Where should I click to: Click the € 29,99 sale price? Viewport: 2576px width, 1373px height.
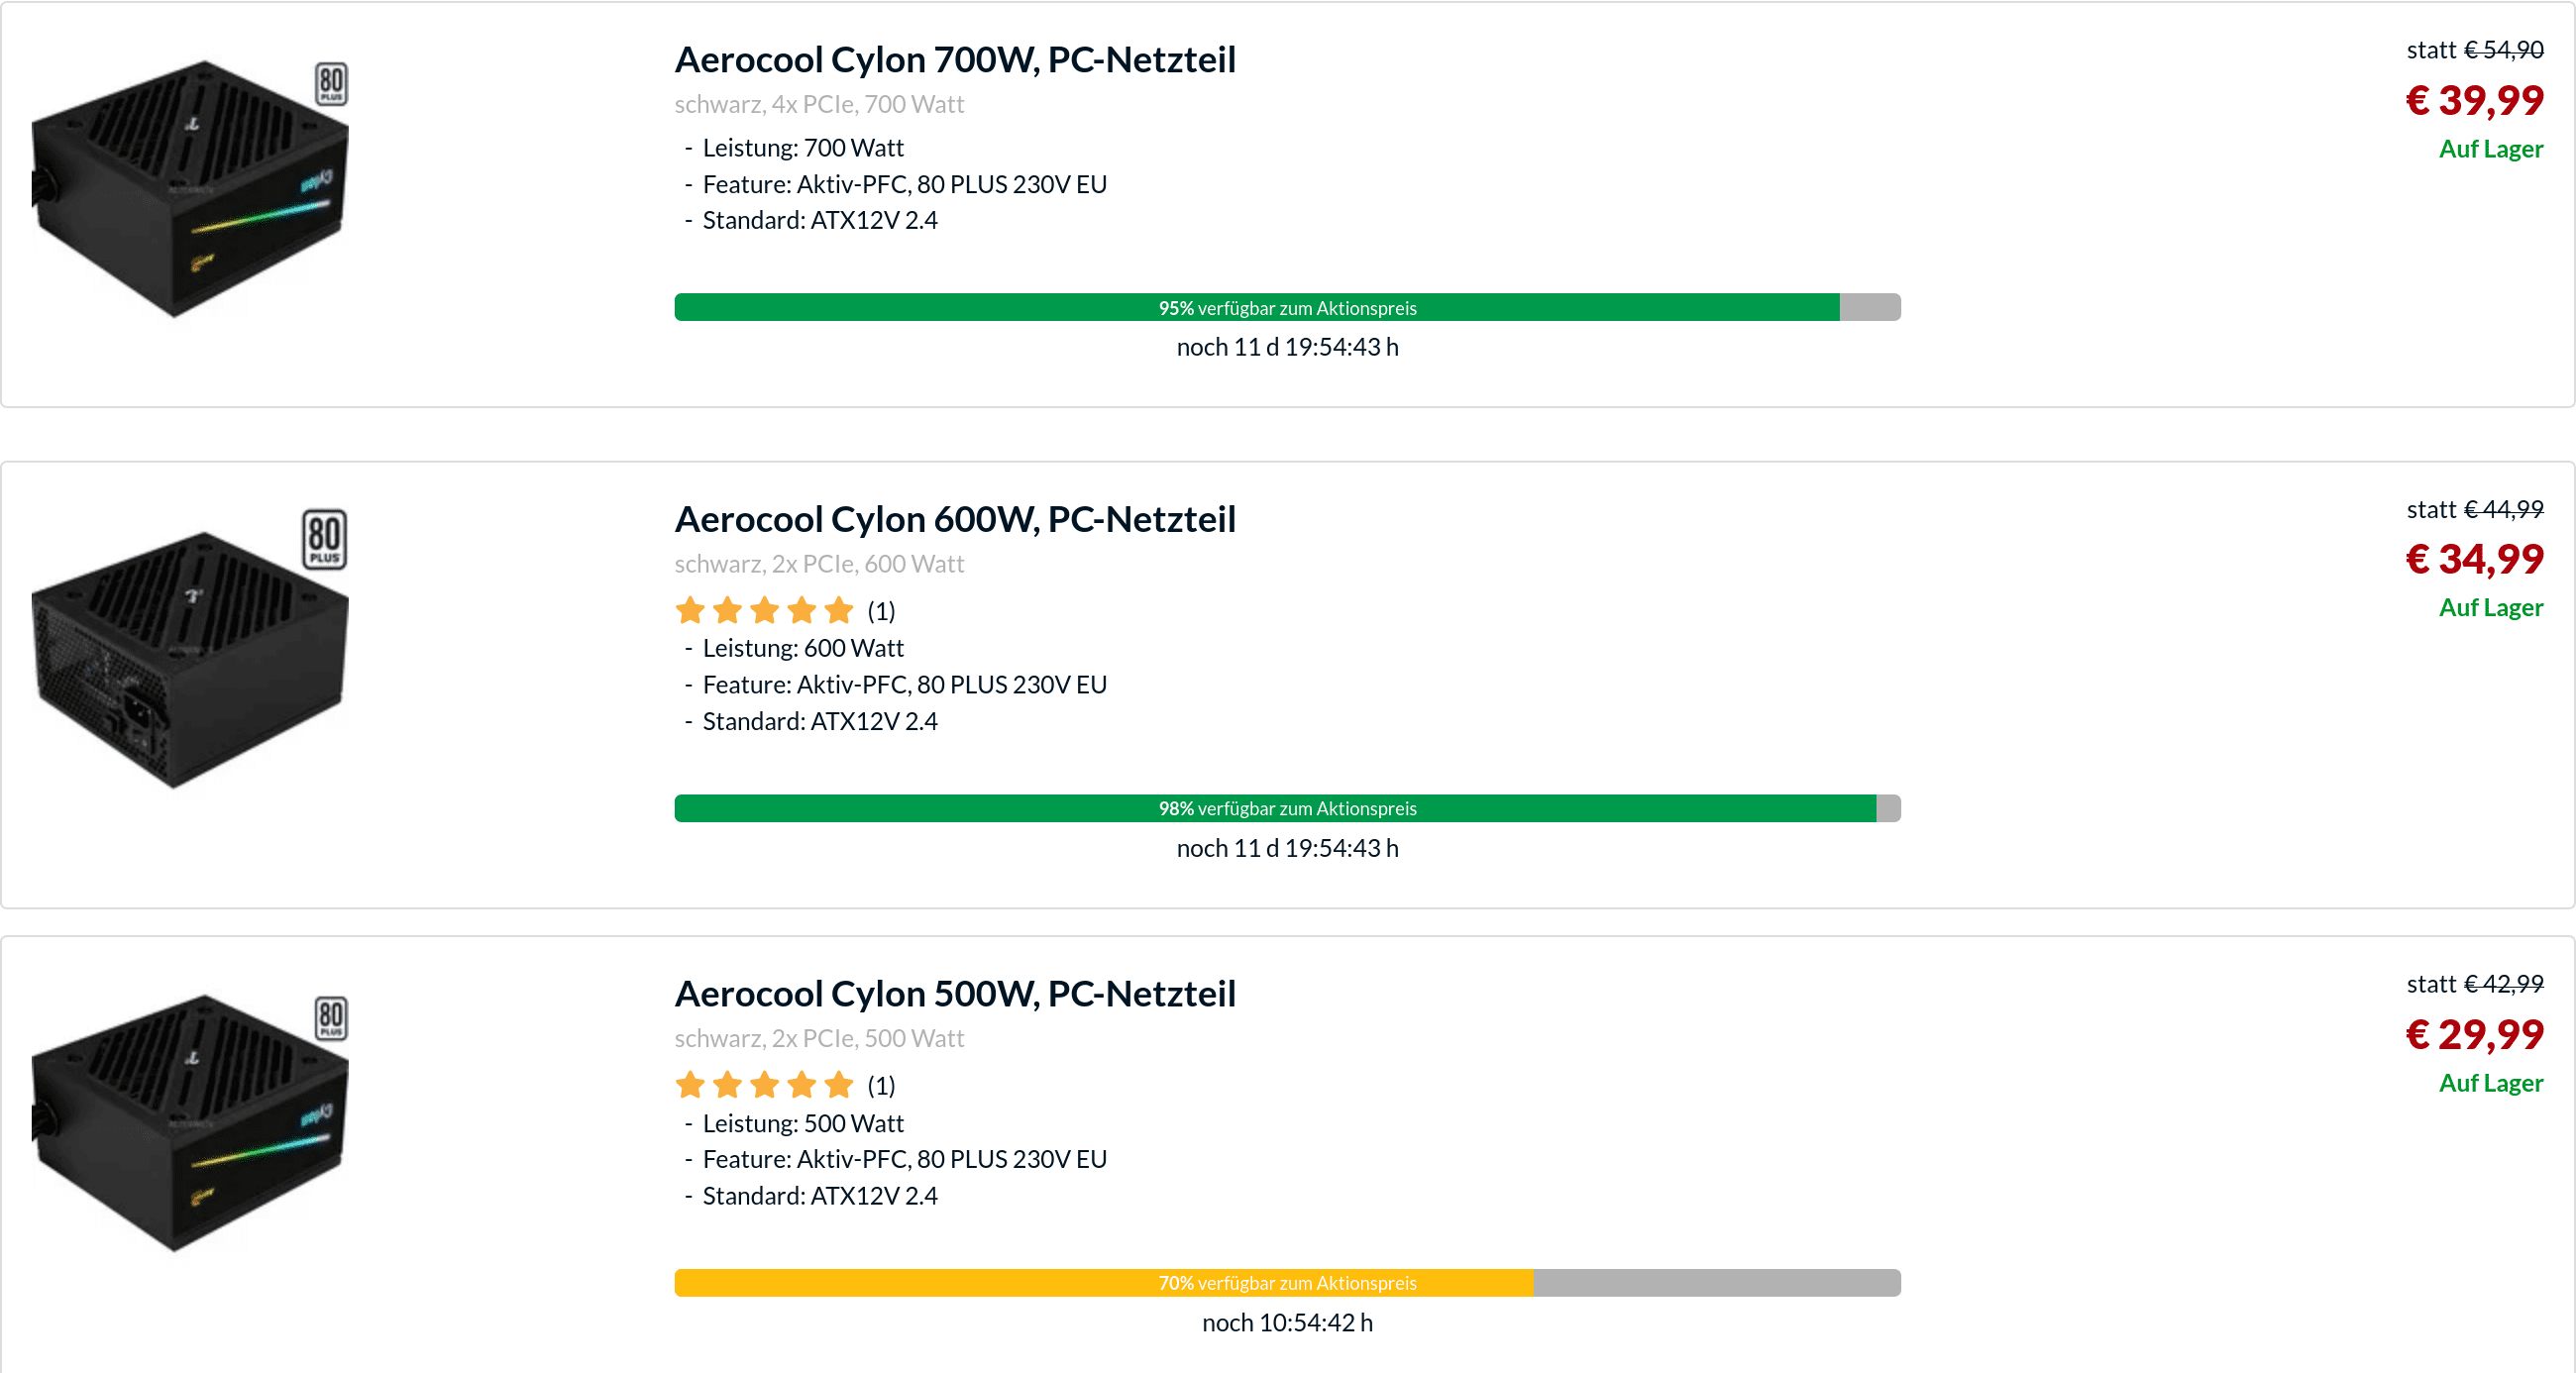pyautogui.click(x=2474, y=1034)
